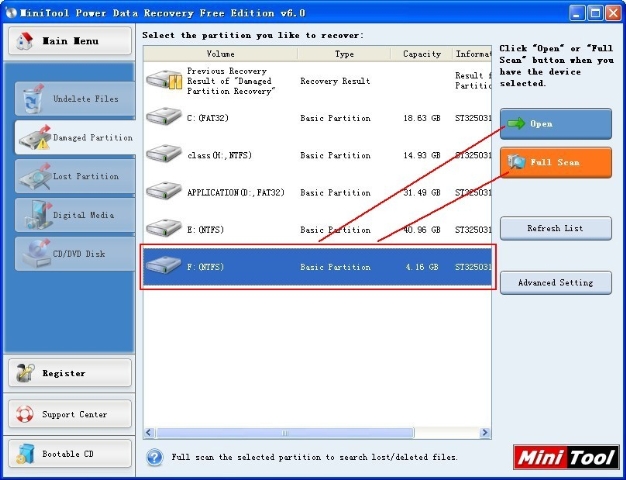Click the Support Center lifebuoy icon
This screenshot has height=480, width=626.
(25, 414)
